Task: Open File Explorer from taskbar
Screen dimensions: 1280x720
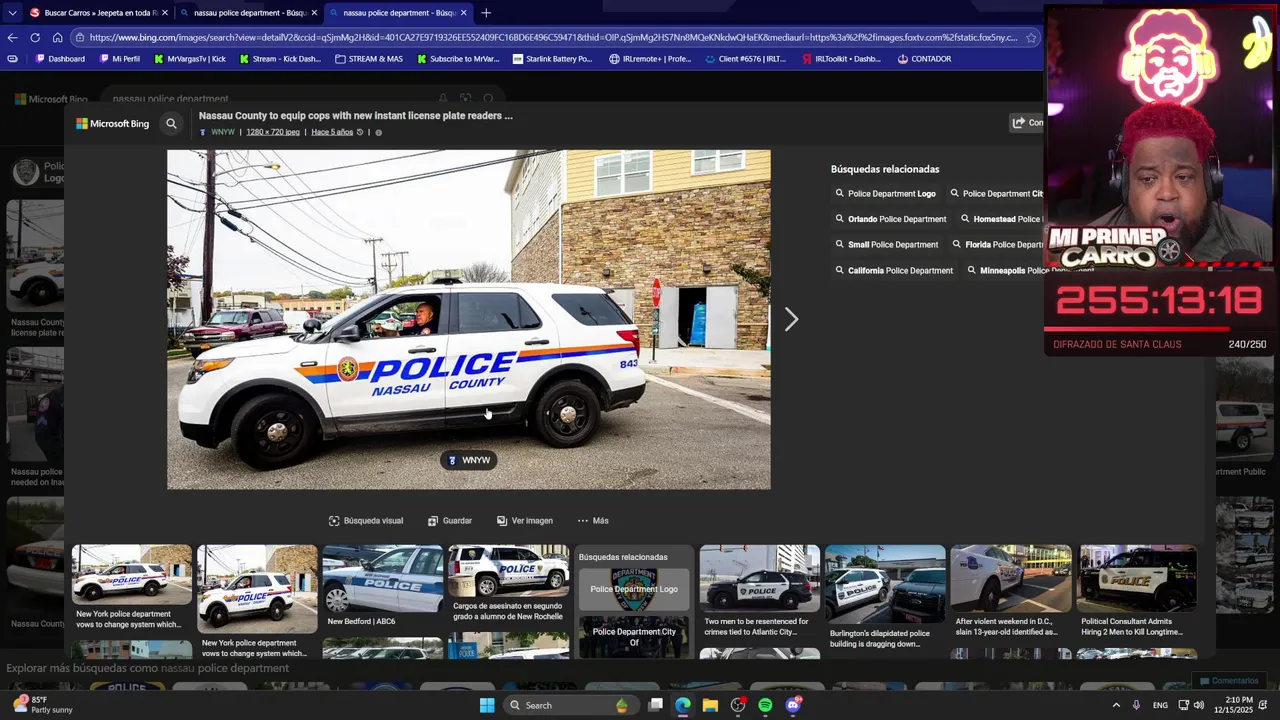Action: pyautogui.click(x=710, y=705)
